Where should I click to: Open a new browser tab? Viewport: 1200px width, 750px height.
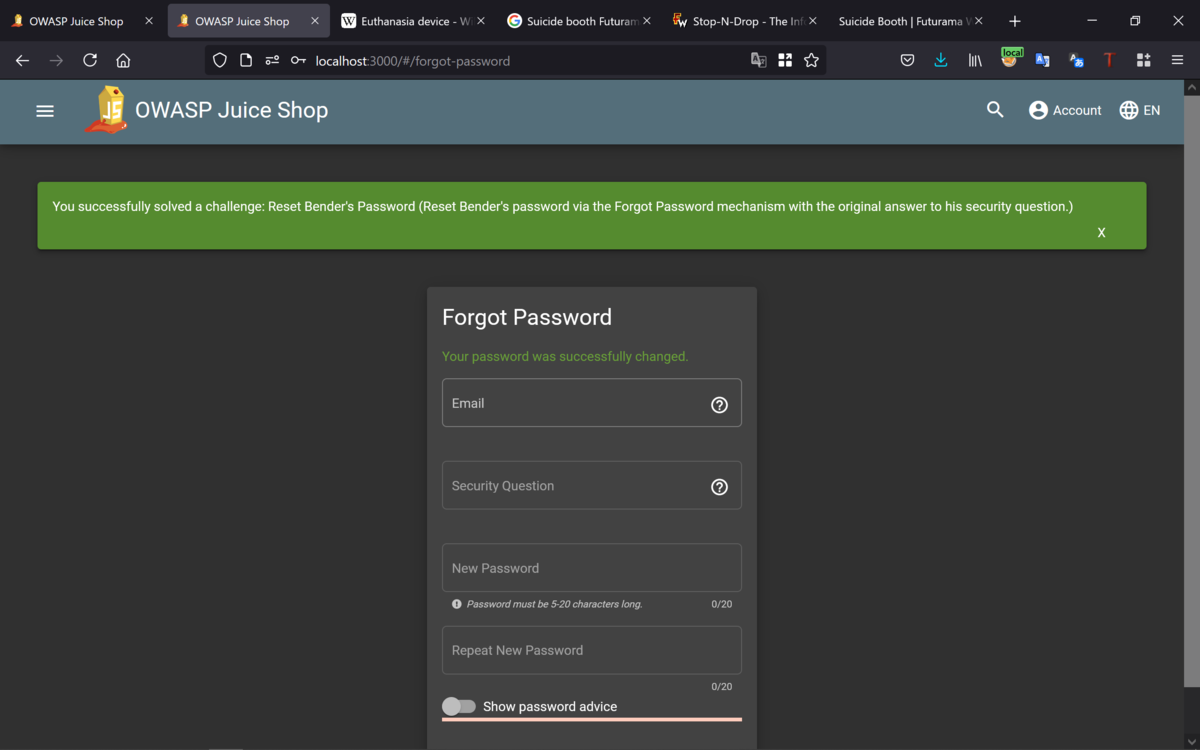[x=1015, y=21]
